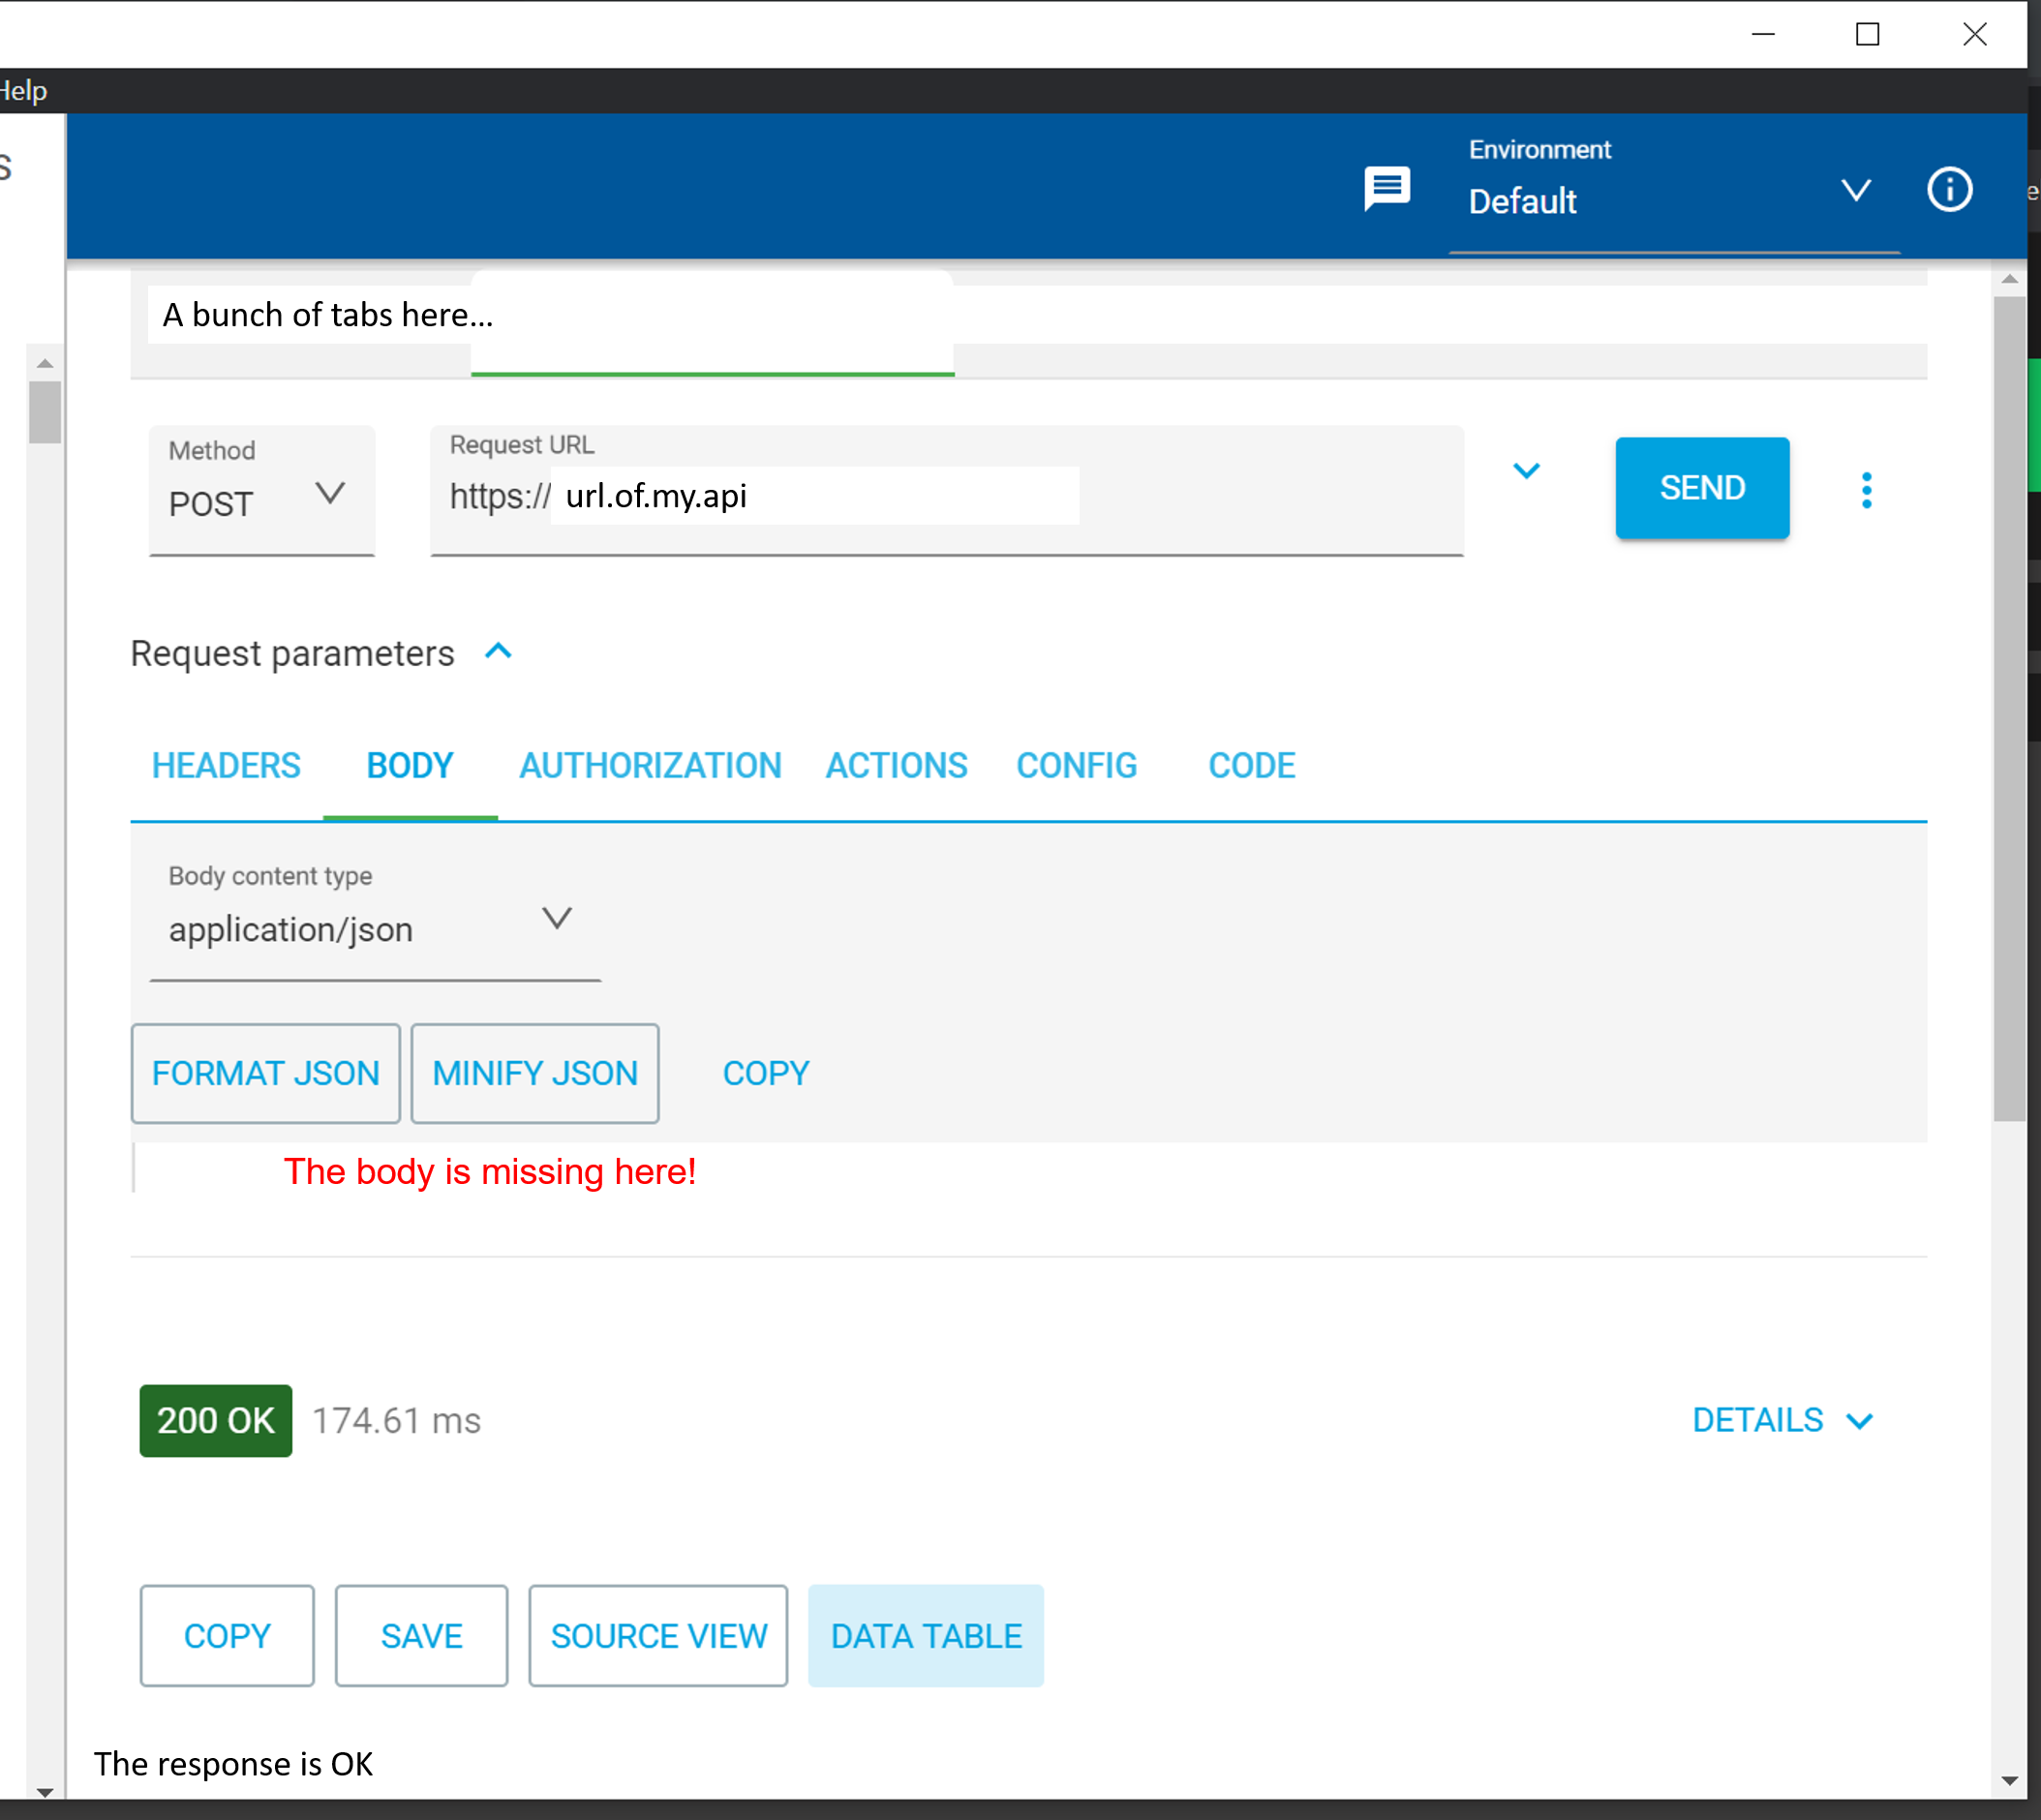Open the chat feedback icon in the header

1389,188
